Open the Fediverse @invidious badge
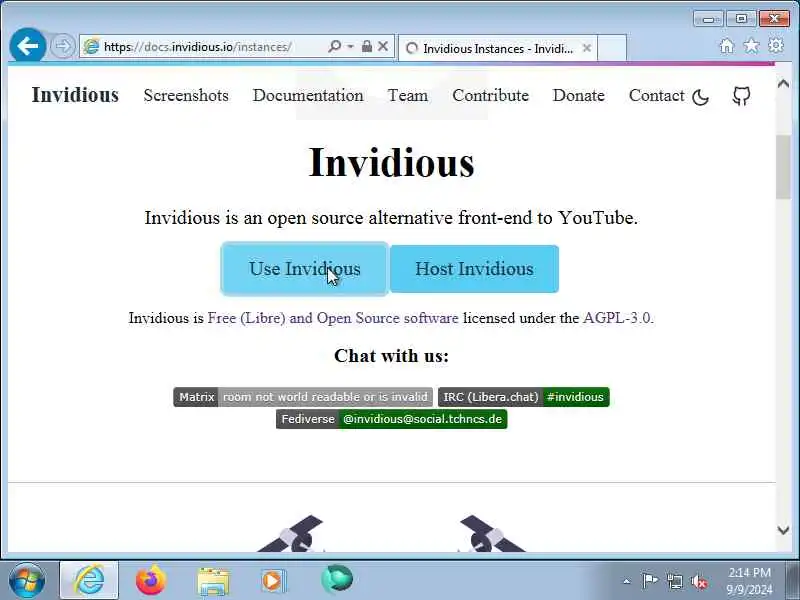The height and width of the screenshot is (600, 800). (x=391, y=419)
